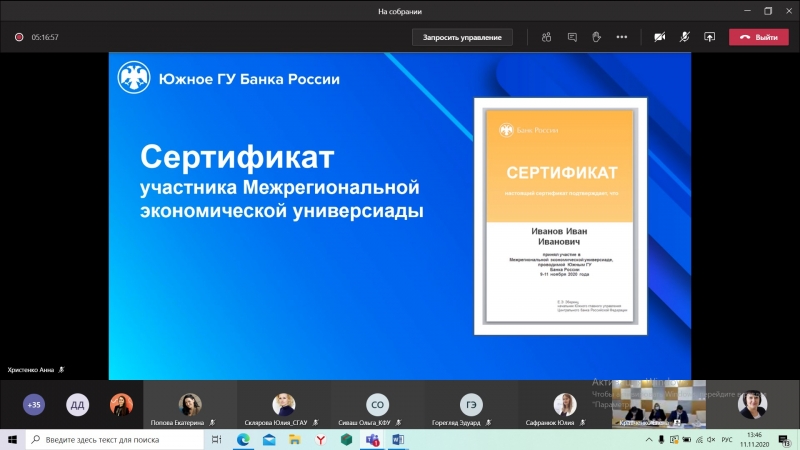
Task: Show hidden system tray icons
Action: click(648, 439)
